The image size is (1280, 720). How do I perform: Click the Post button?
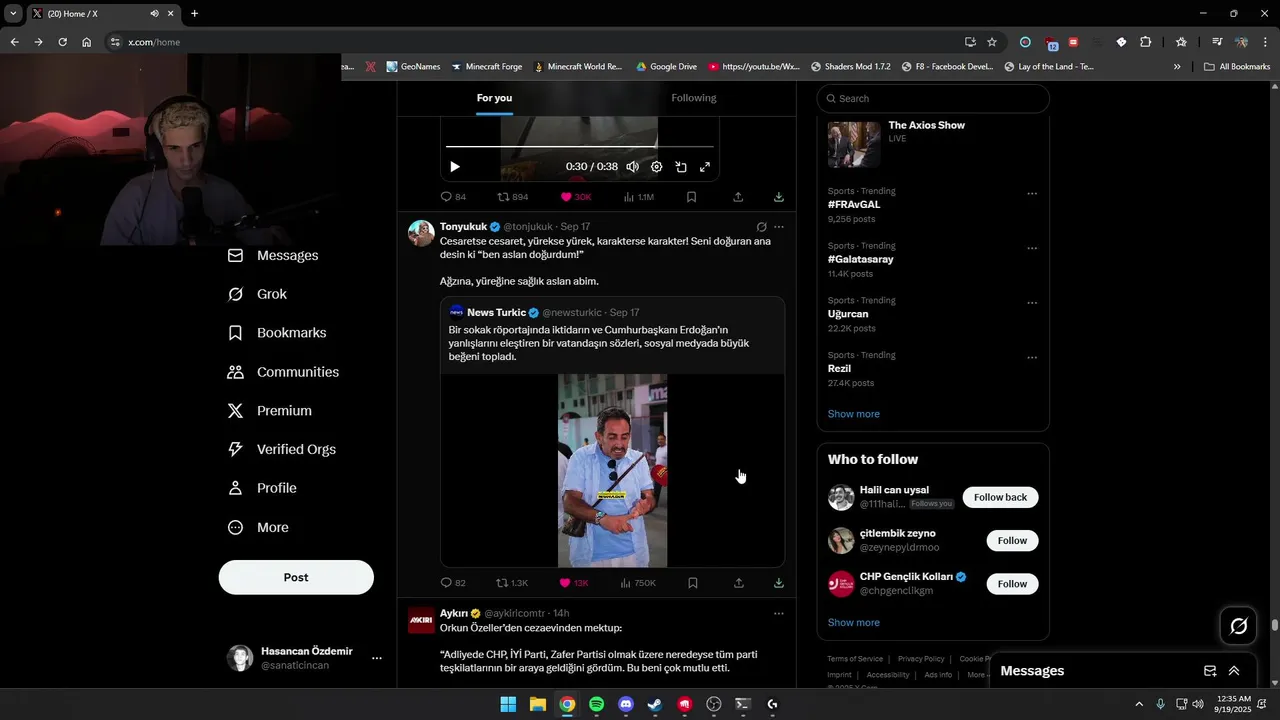coord(296,577)
